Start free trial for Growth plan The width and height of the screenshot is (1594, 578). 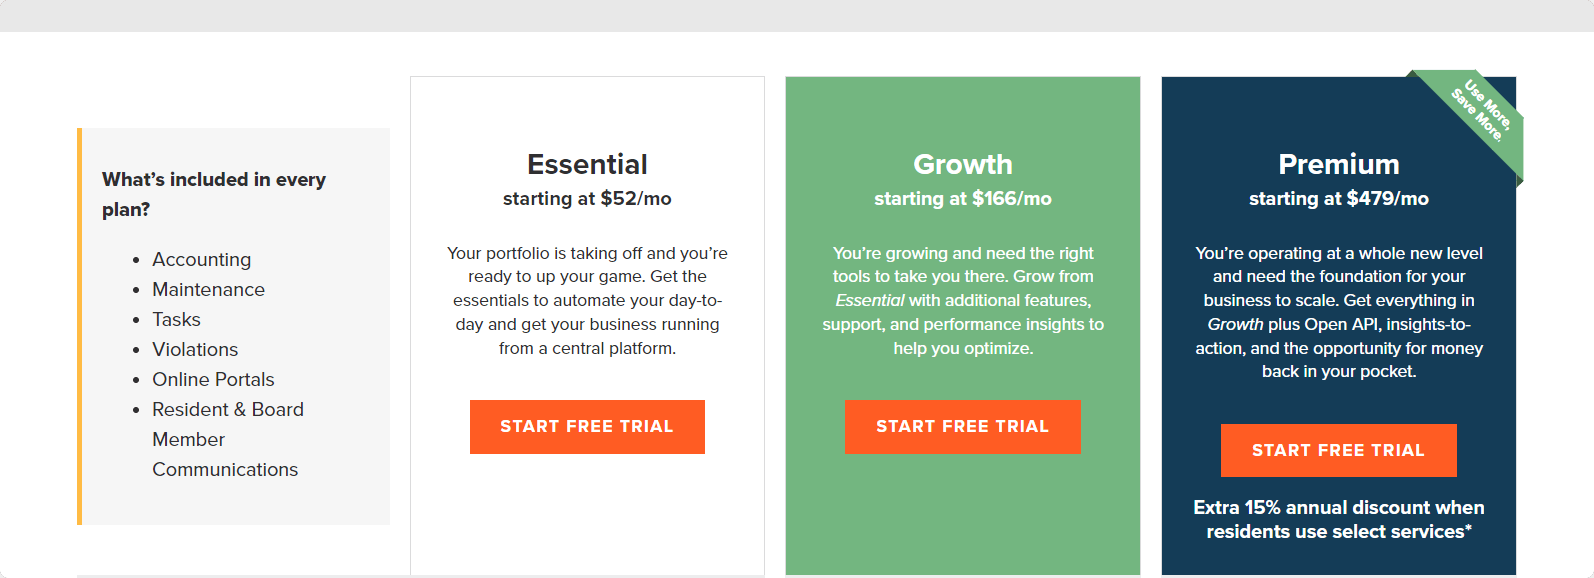click(963, 427)
